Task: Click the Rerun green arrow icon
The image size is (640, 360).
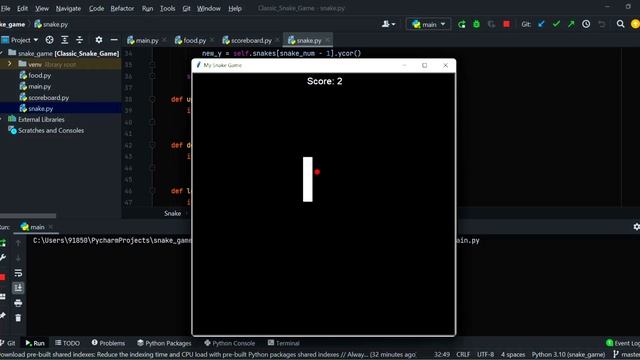Action: click(x=462, y=24)
